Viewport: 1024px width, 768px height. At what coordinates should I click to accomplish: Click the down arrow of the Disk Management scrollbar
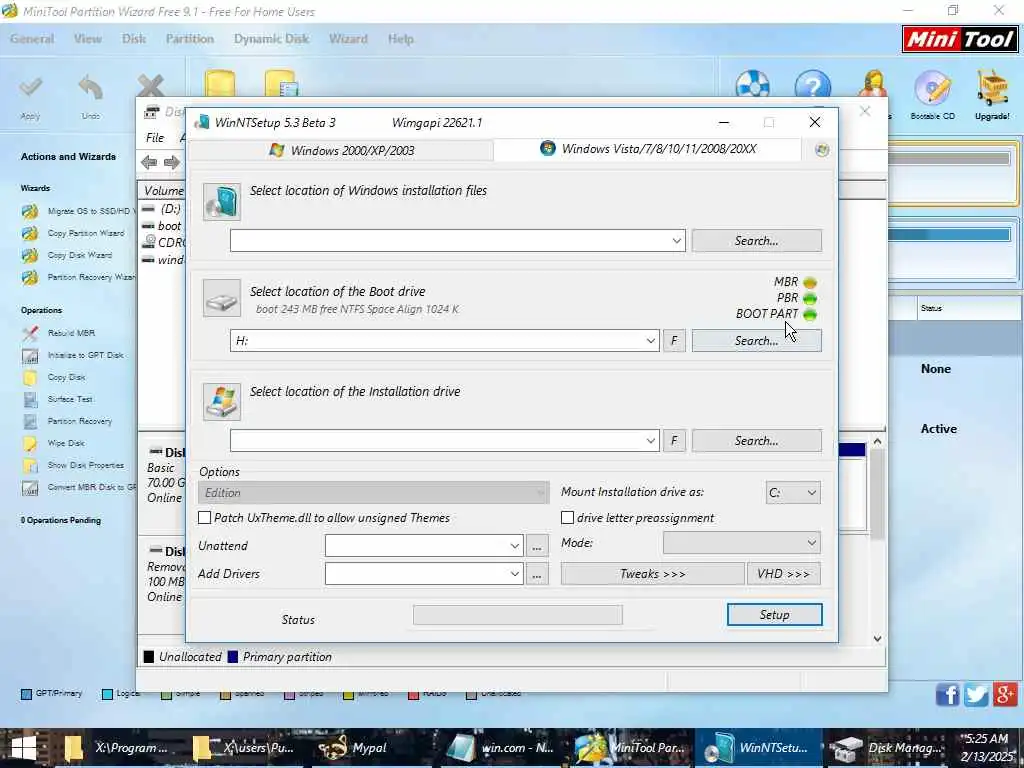(x=878, y=639)
